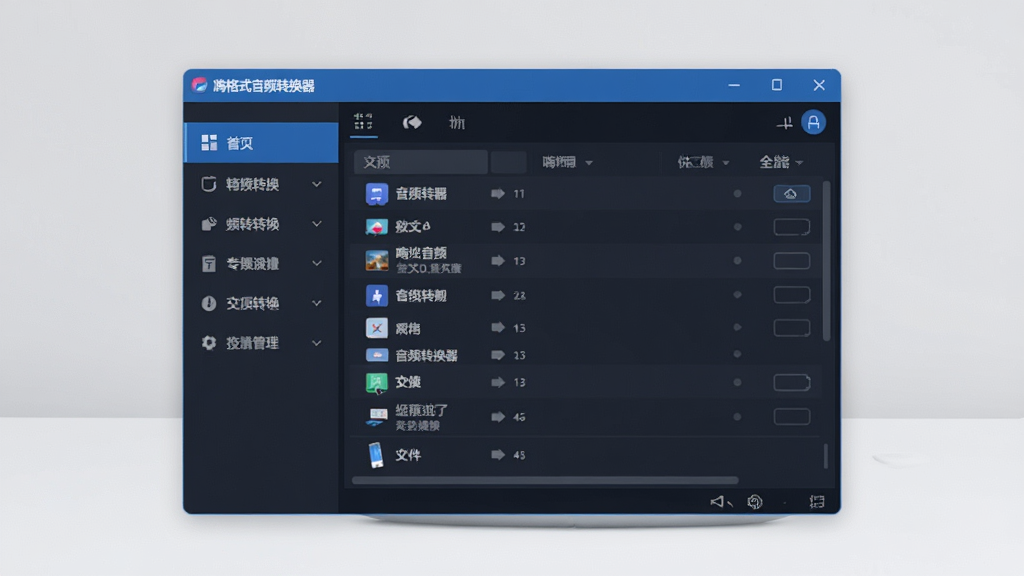Select the 文件 entry name
The height and width of the screenshot is (576, 1024).
(x=408, y=455)
